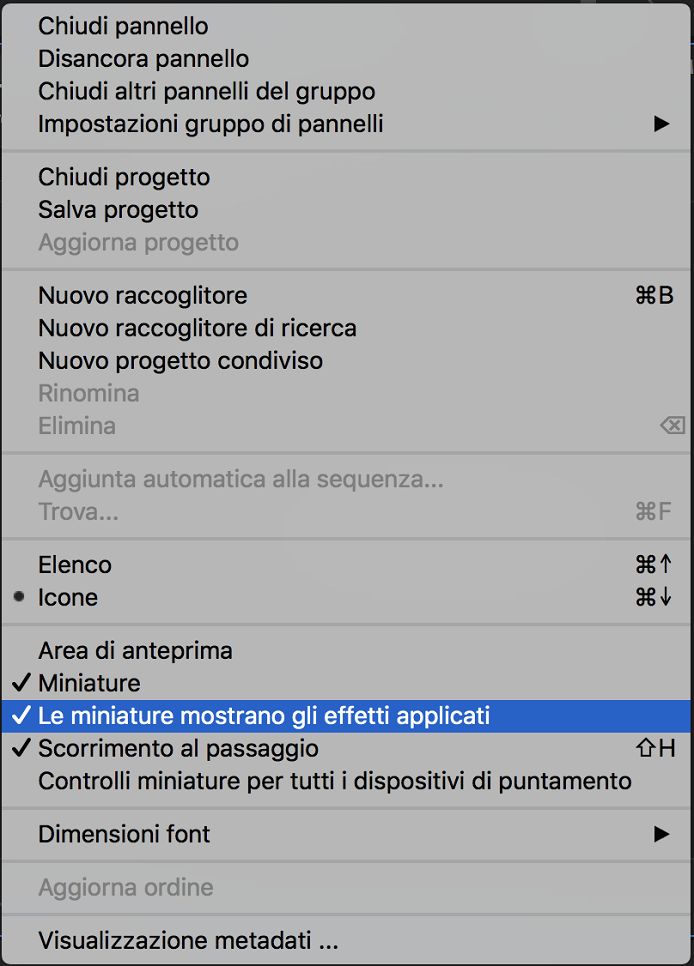
Task: Switch to Elenco view
Action: pos(75,565)
